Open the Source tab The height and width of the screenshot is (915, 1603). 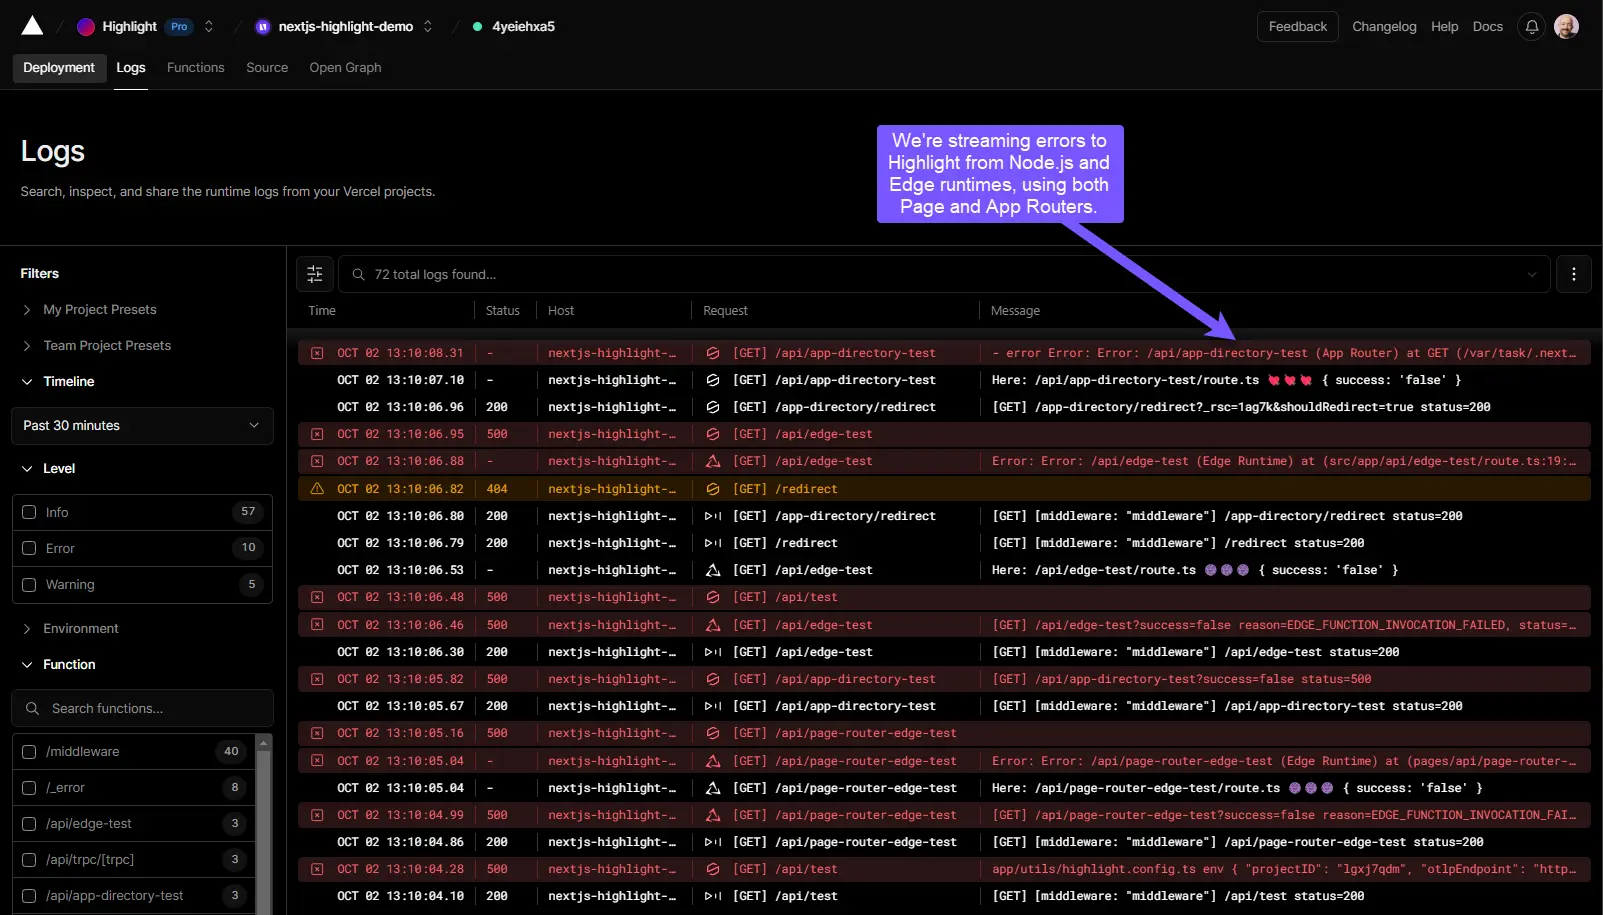point(267,68)
